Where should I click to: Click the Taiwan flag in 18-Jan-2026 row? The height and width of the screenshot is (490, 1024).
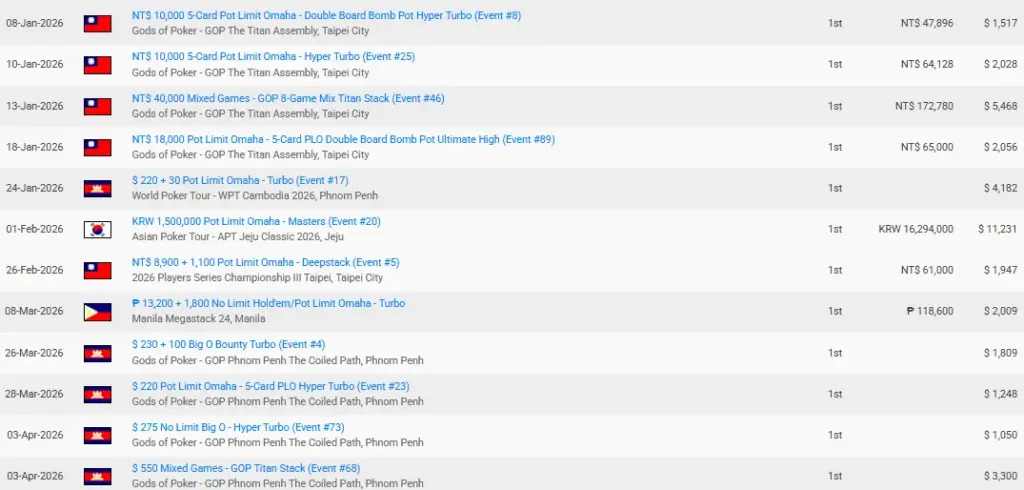[x=97, y=147]
